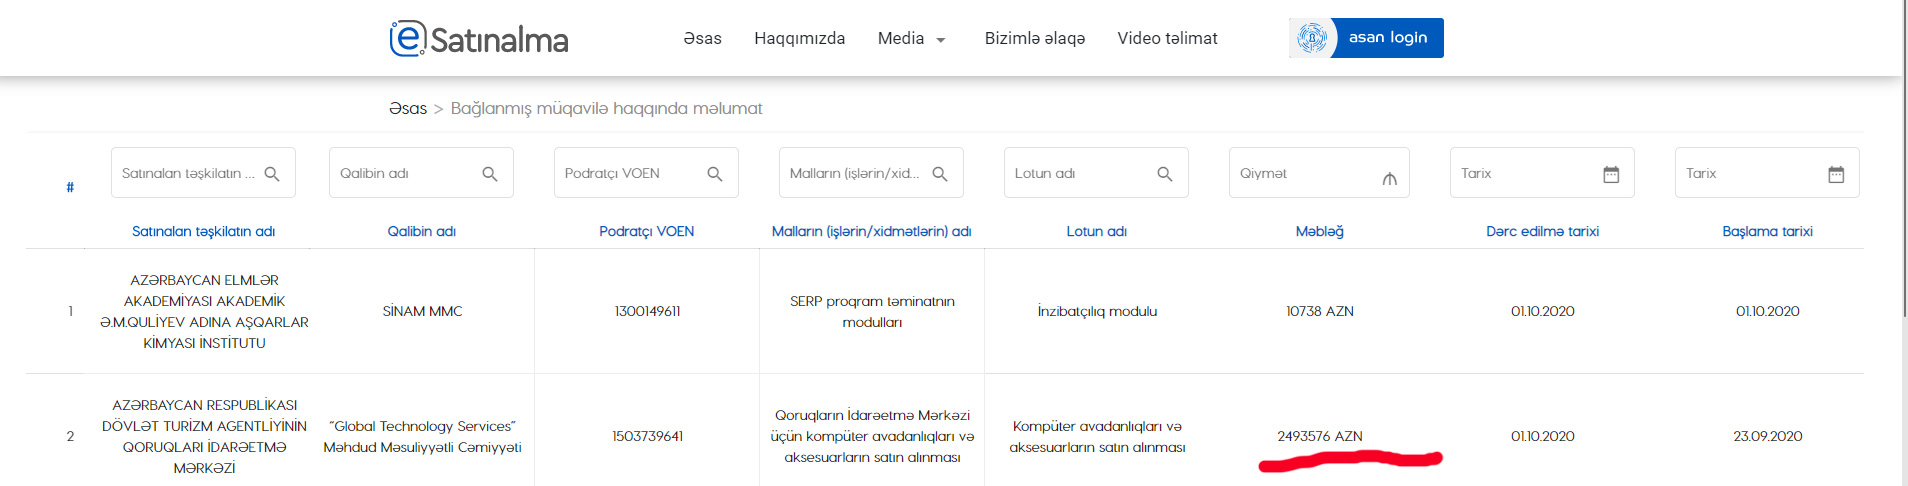Go to Bizimlə əlaqə page
Image resolution: width=1908 pixels, height=486 pixels.
point(1034,39)
